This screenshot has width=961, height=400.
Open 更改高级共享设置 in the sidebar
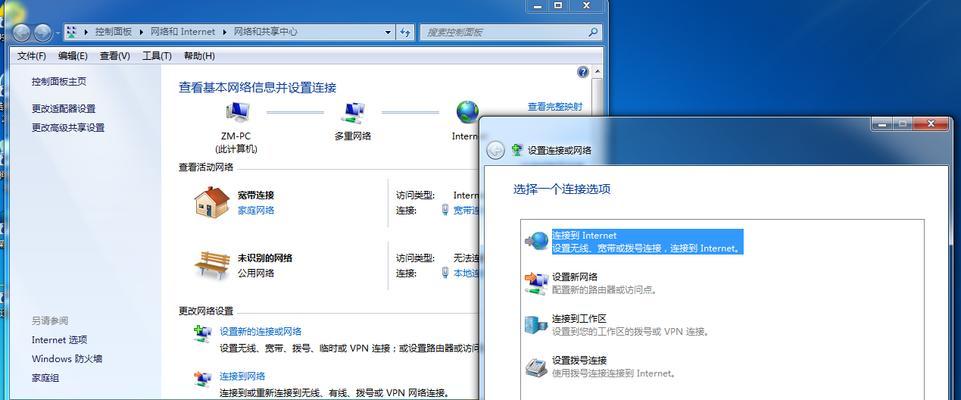68,127
